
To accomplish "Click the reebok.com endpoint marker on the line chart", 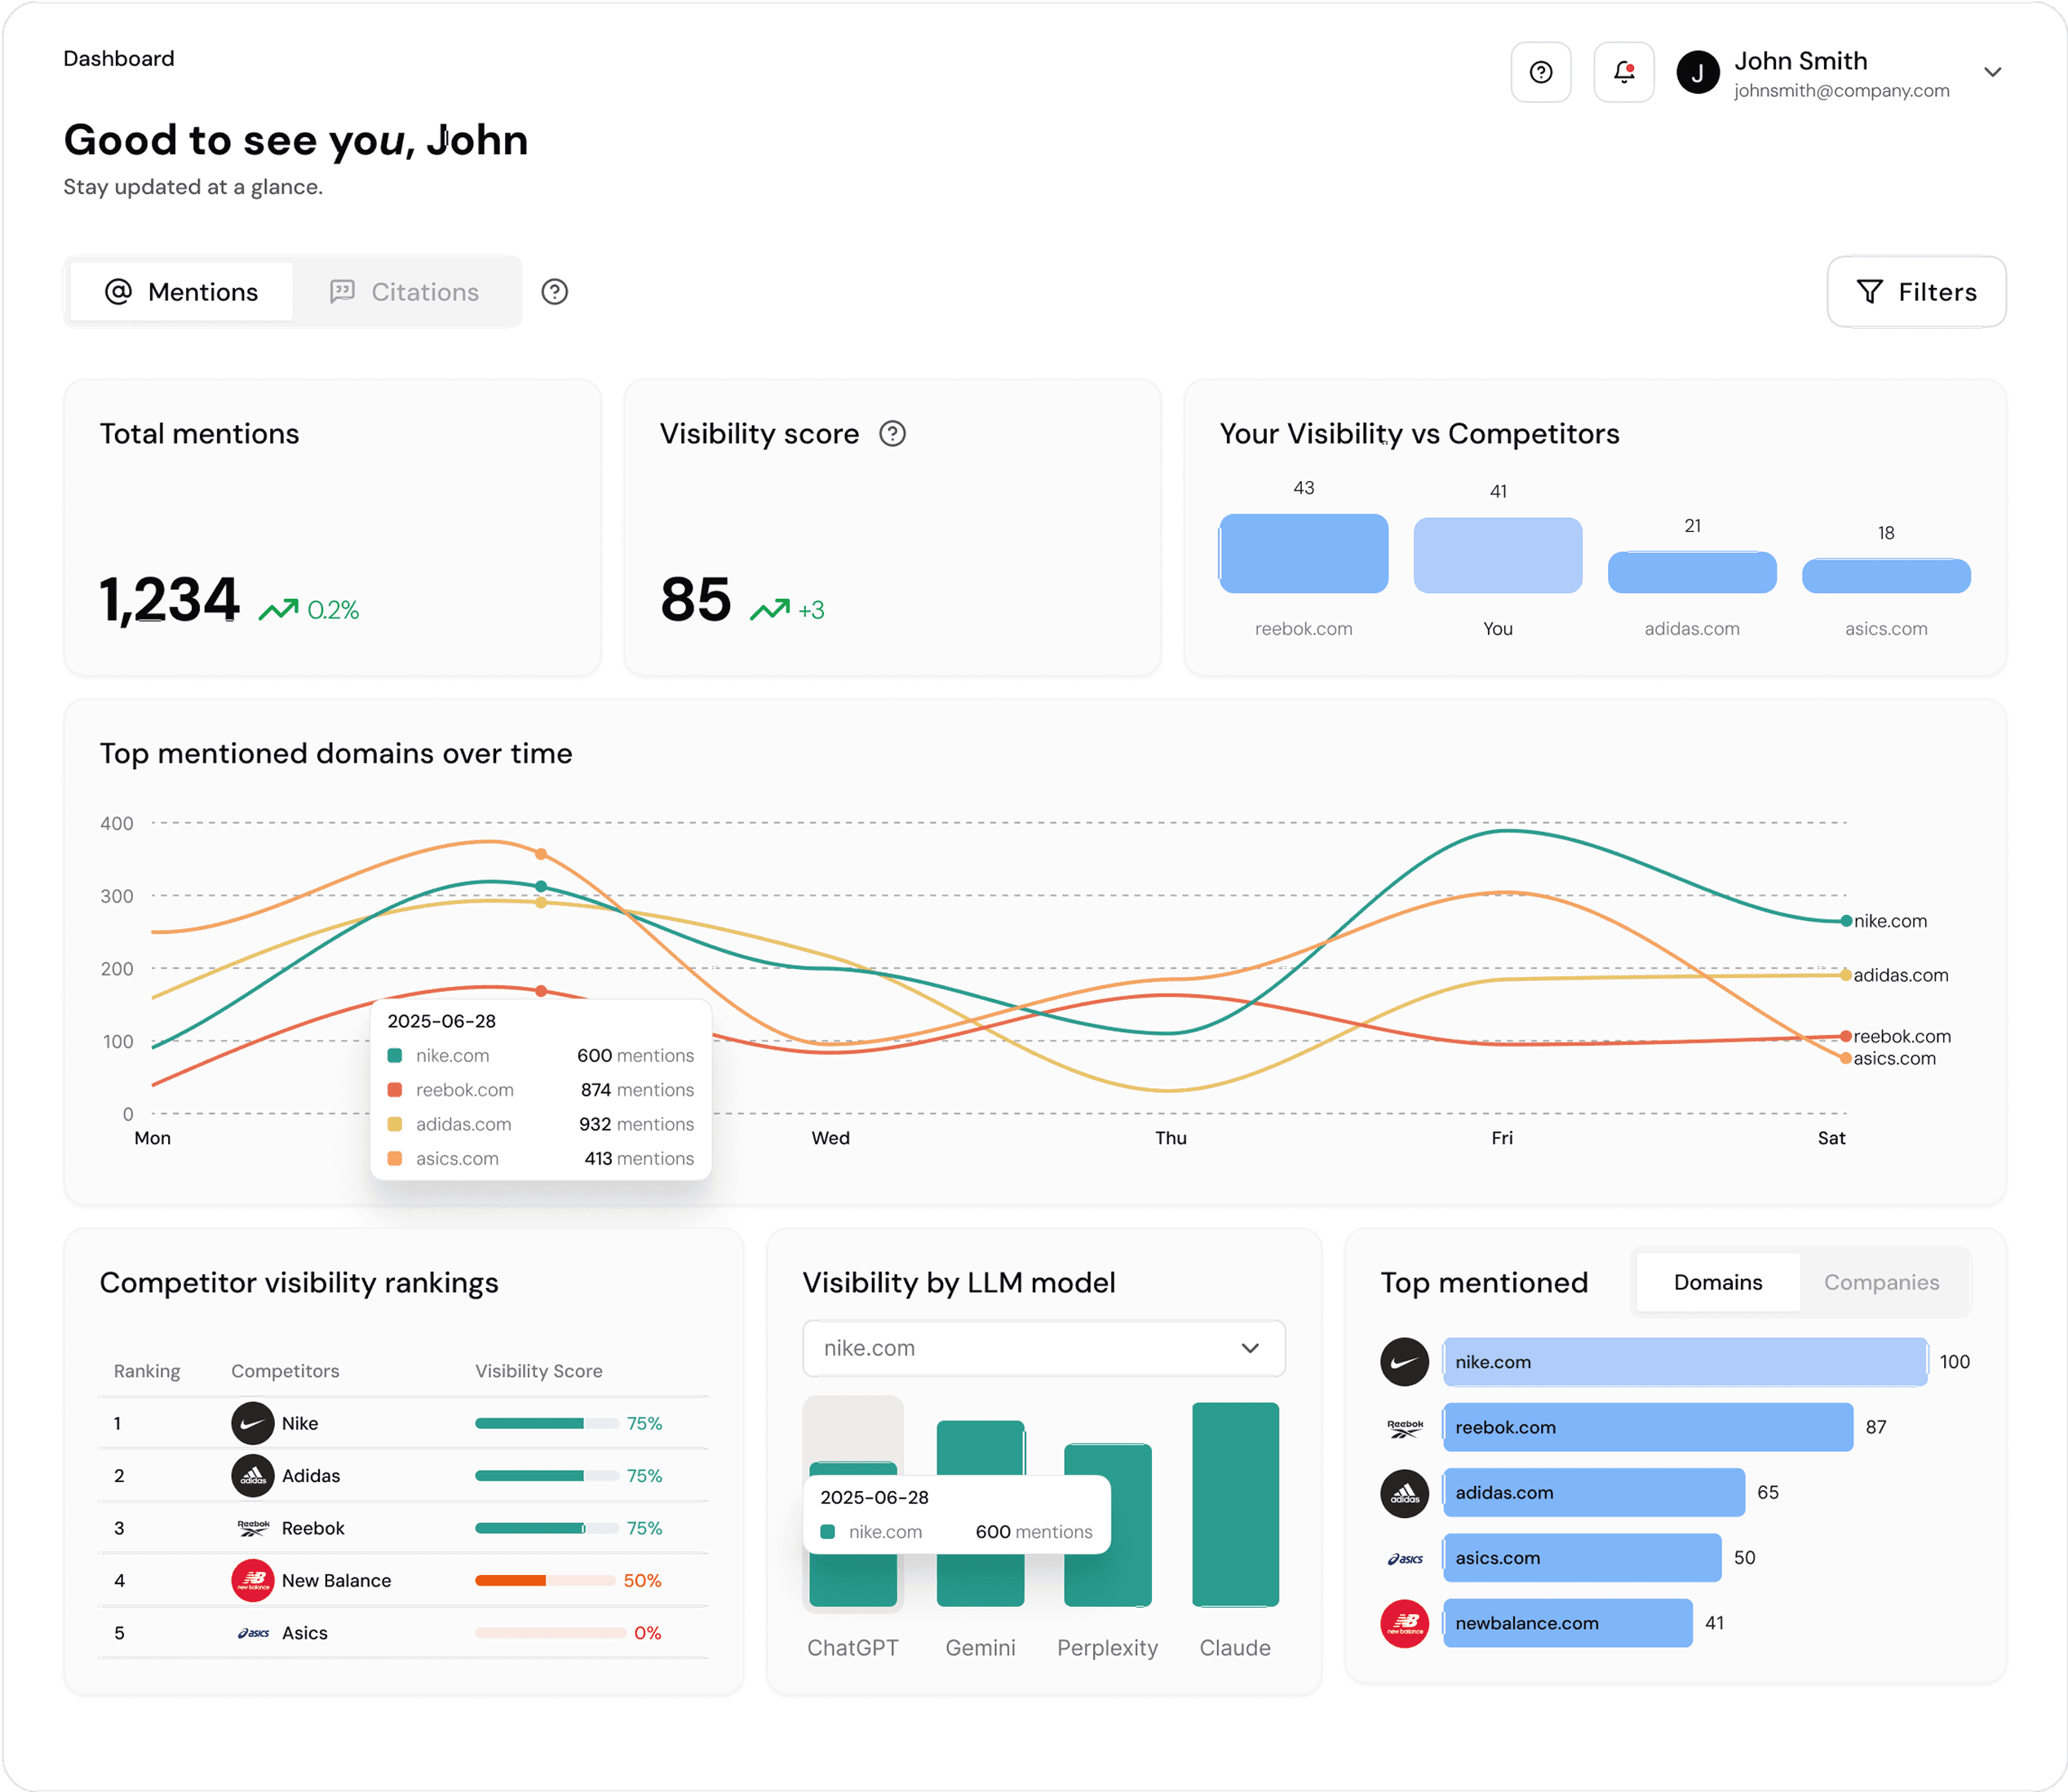I will coord(1846,1037).
